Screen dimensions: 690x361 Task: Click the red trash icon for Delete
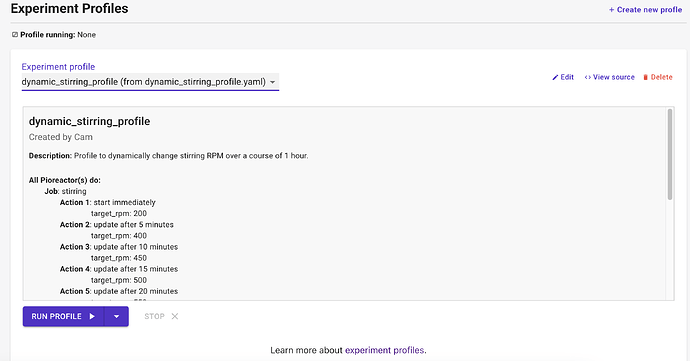pyautogui.click(x=646, y=77)
